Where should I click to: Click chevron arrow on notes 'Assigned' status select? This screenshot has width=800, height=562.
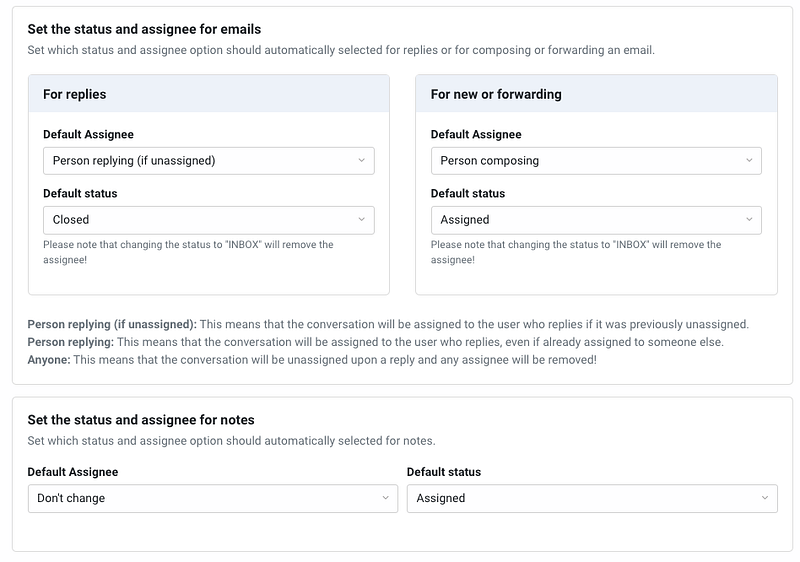[x=765, y=498]
